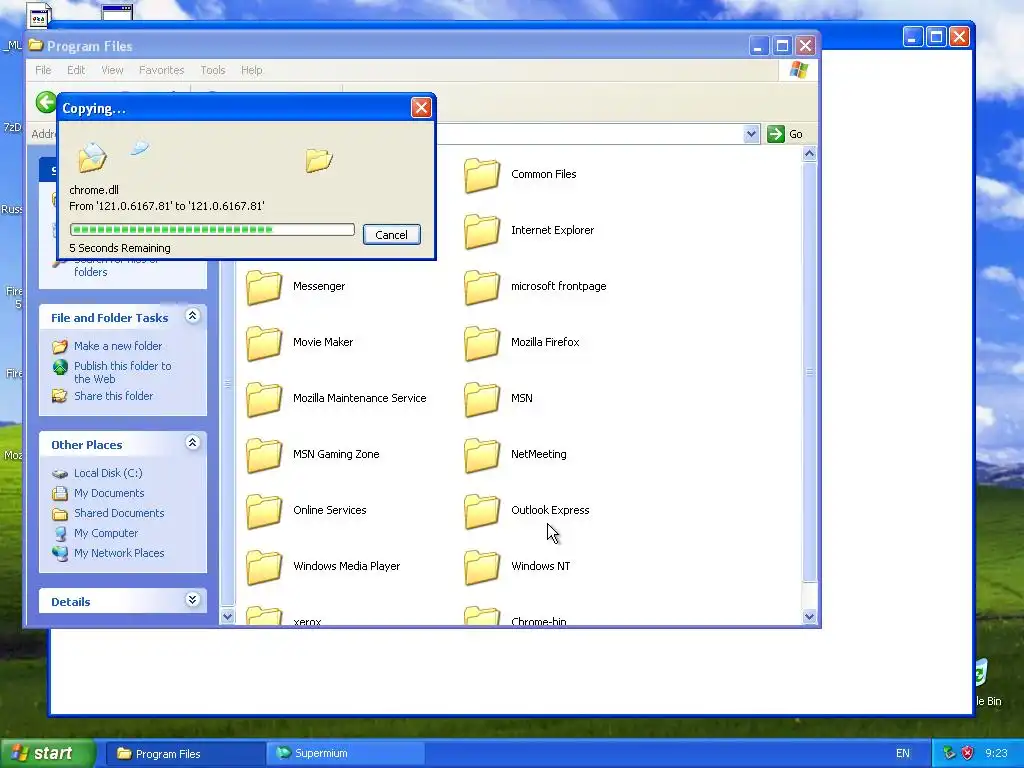This screenshot has height=768, width=1024.
Task: Select the NetMeeting folder icon
Action: [482, 455]
